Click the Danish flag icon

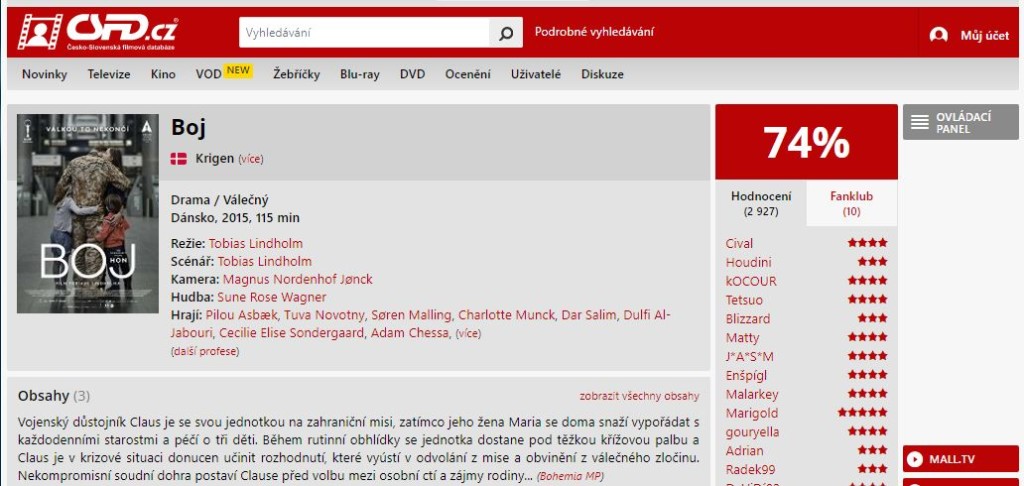coord(178,159)
